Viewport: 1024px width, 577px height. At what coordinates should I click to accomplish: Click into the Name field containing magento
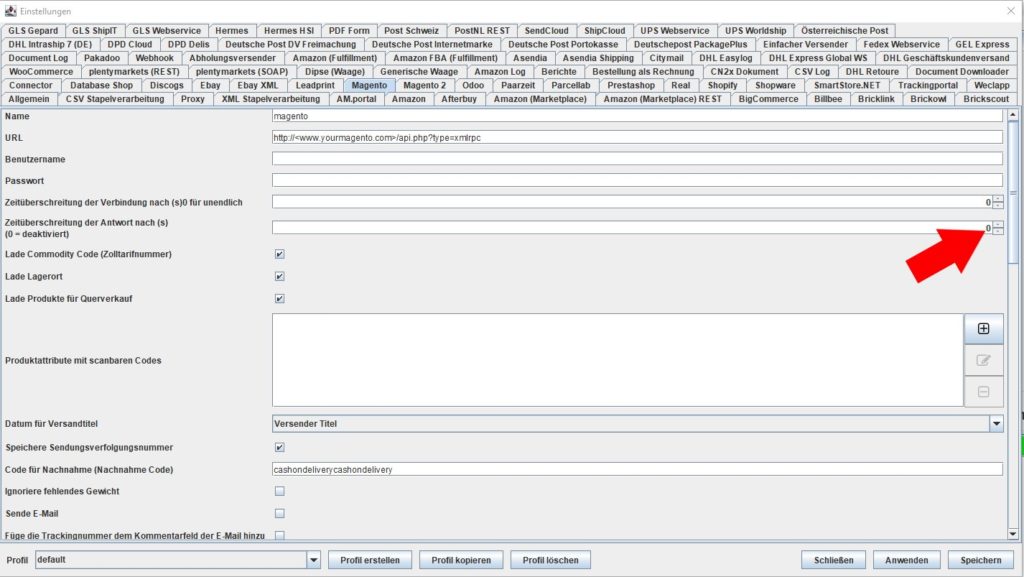pos(637,116)
